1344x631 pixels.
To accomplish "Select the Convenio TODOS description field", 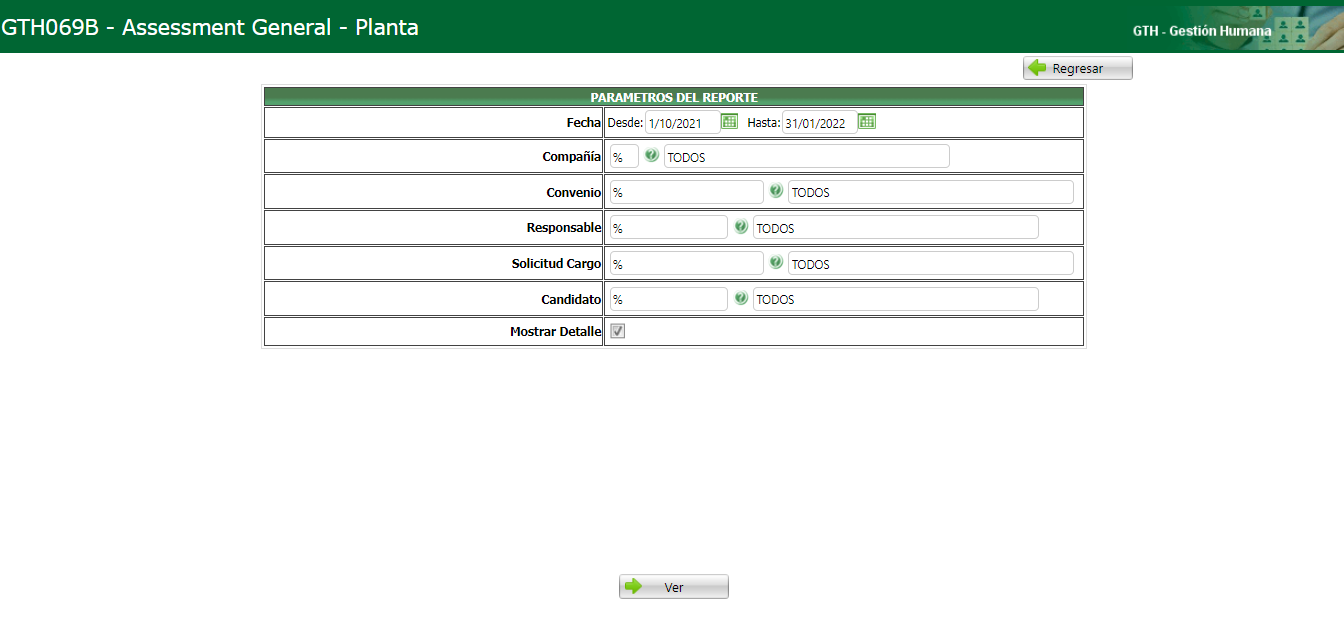I will [x=931, y=192].
